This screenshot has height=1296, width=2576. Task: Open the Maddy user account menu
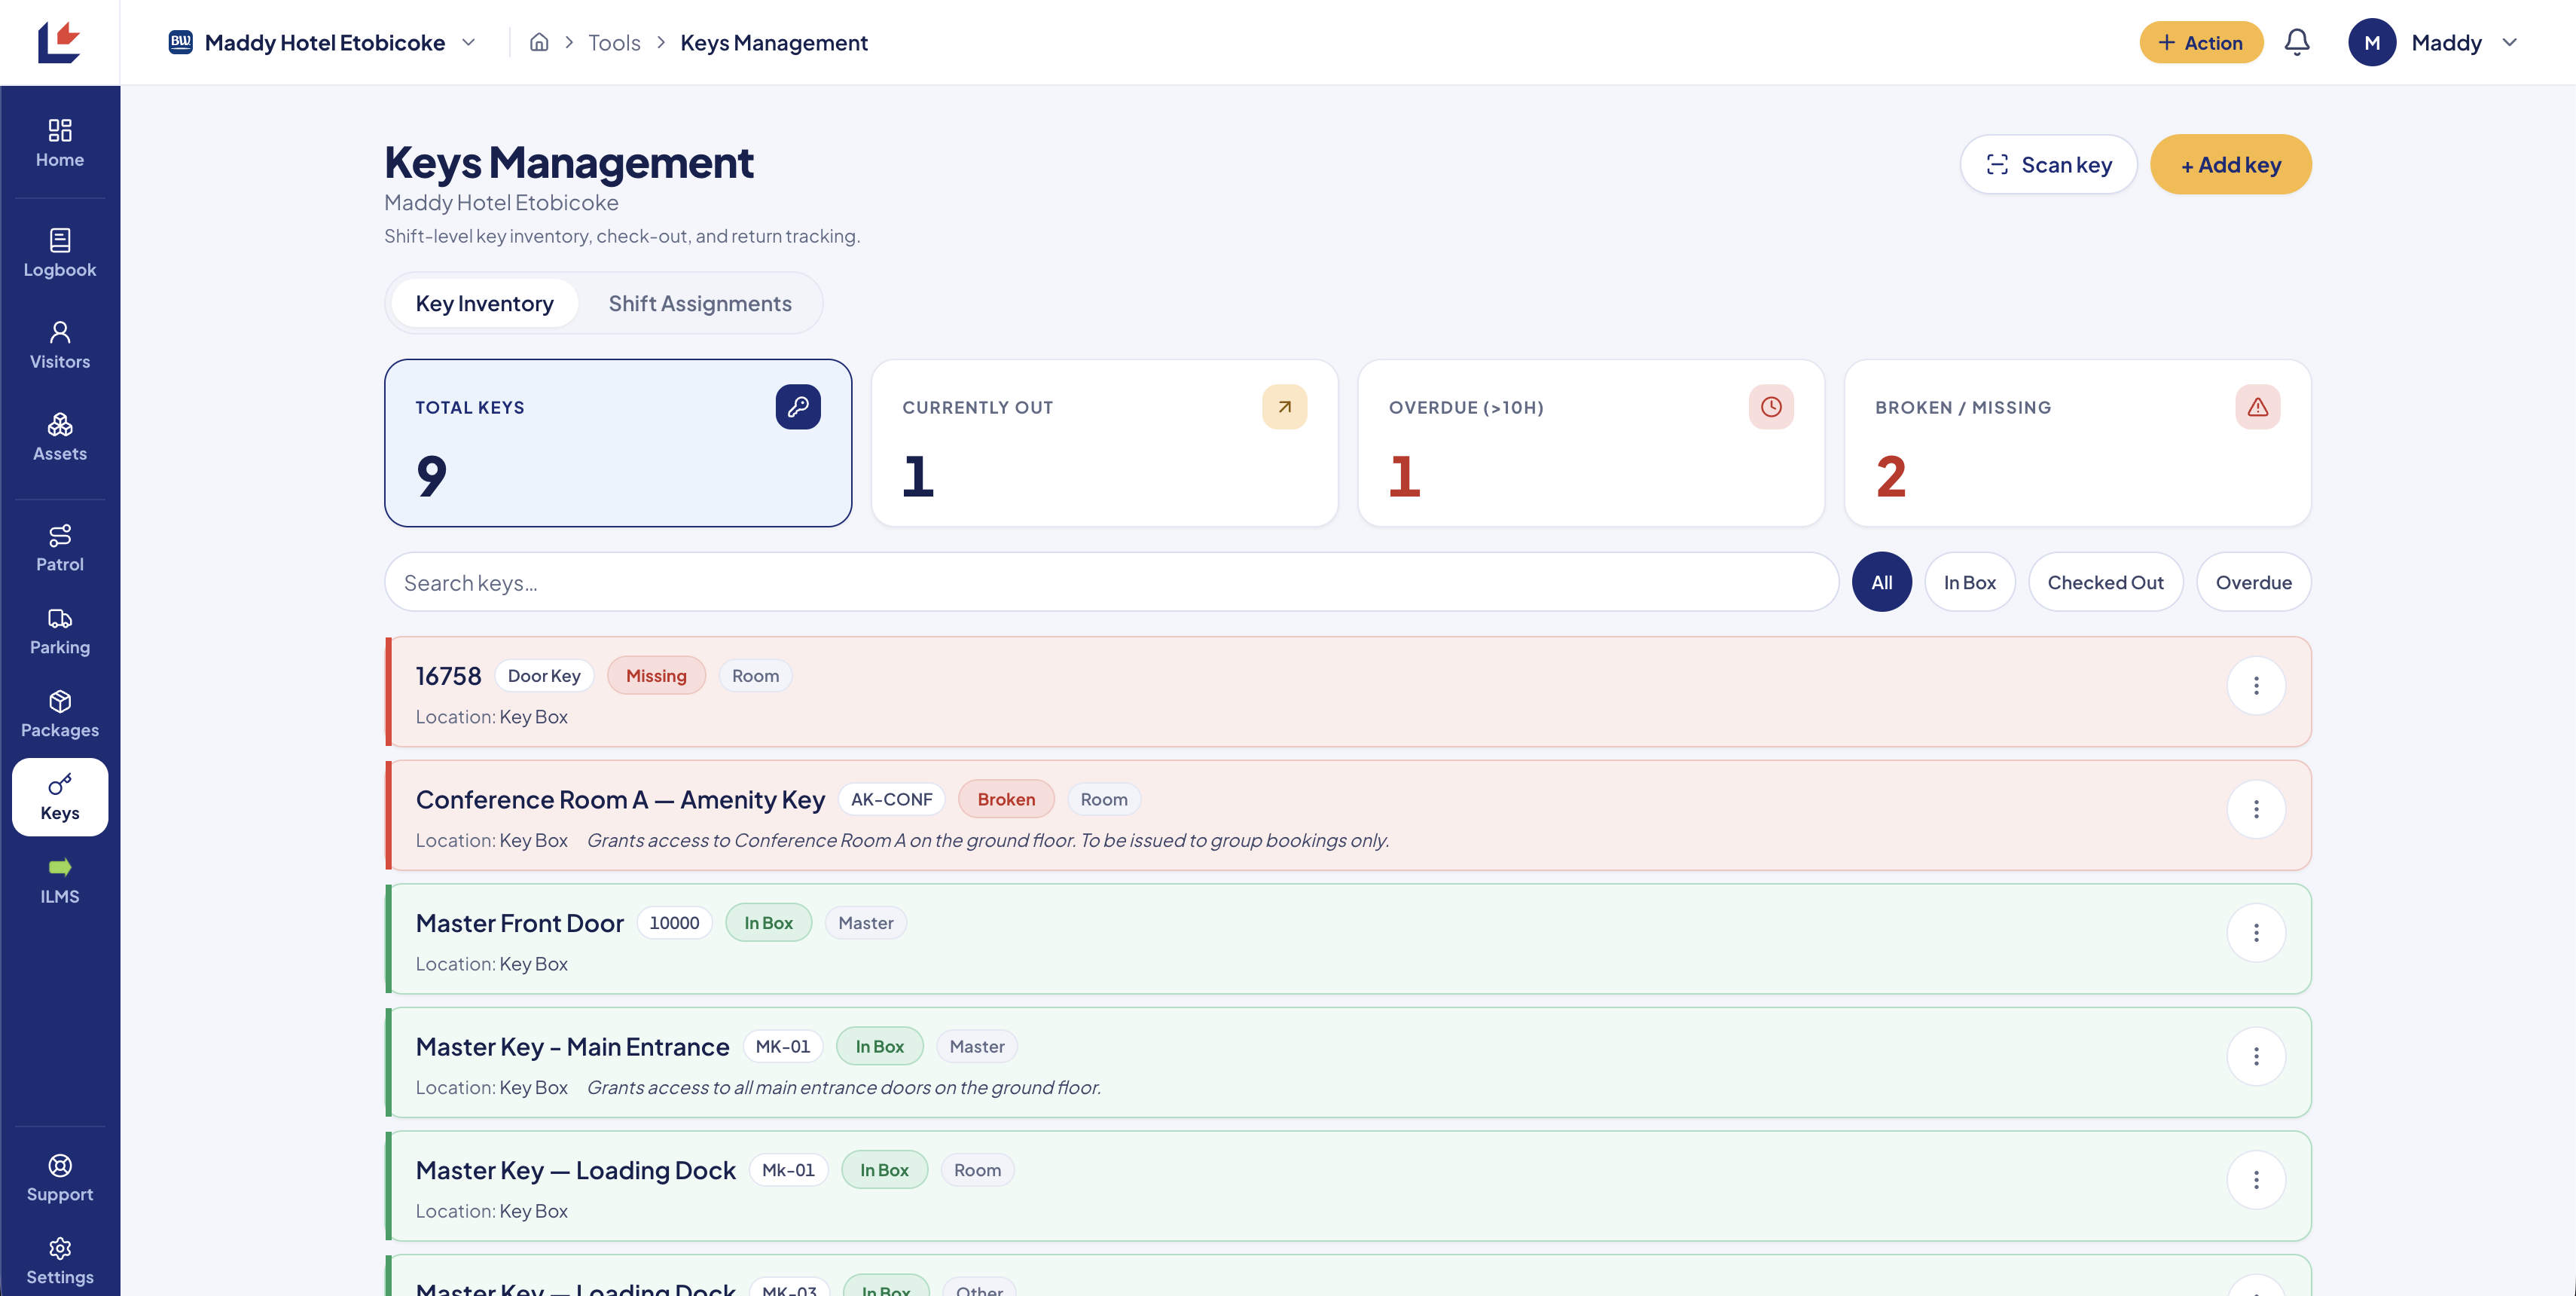click(2433, 42)
